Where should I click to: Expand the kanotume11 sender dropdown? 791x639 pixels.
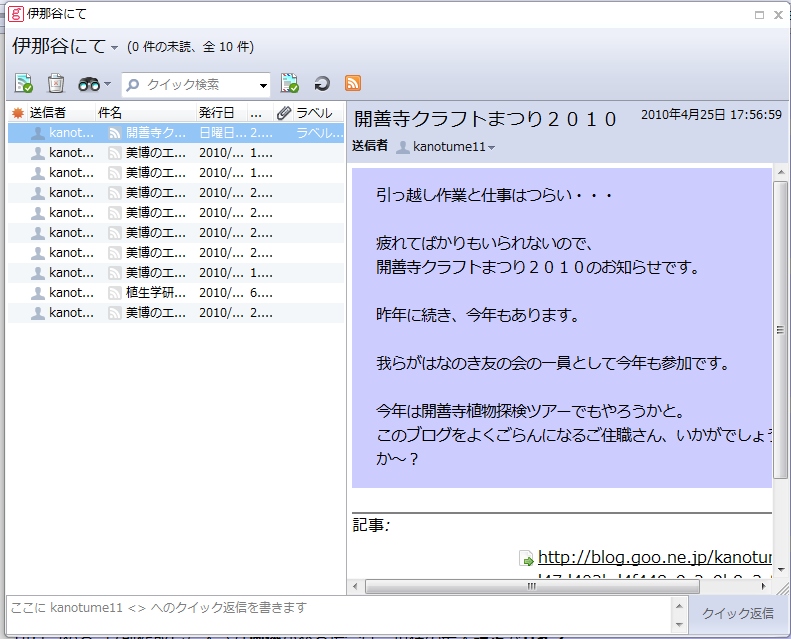[491, 148]
